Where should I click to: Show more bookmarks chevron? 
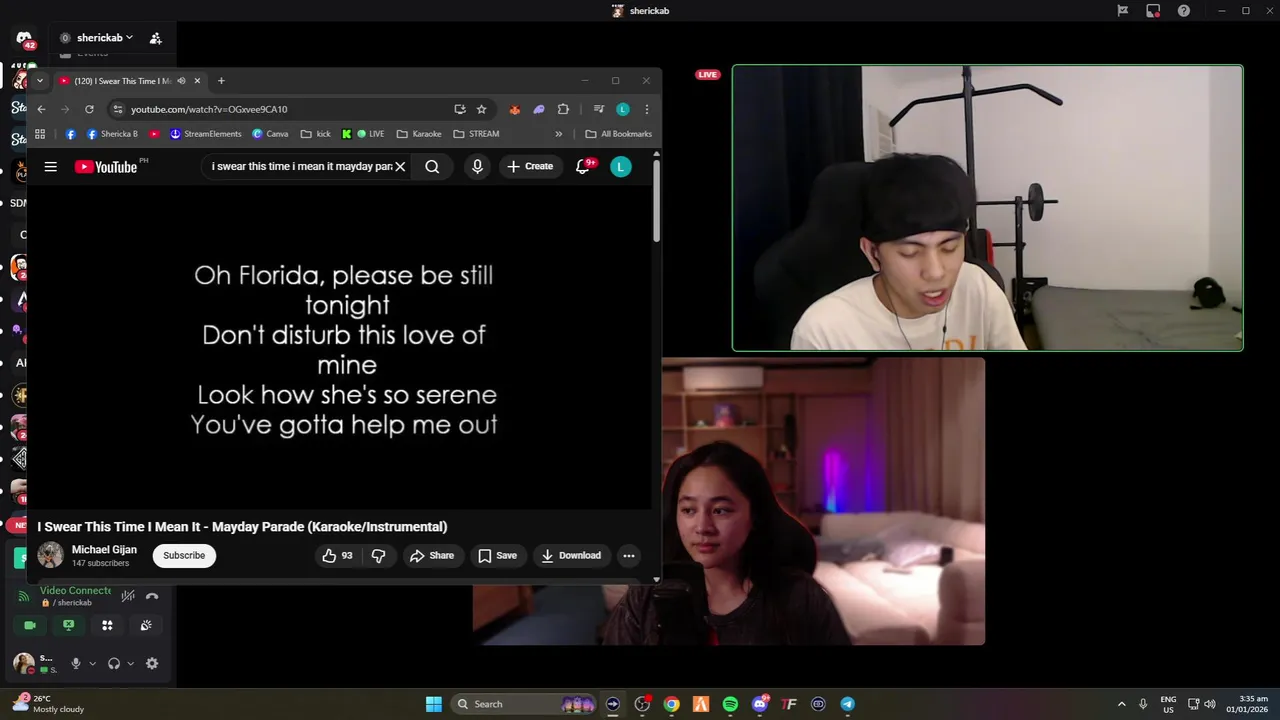(x=558, y=134)
